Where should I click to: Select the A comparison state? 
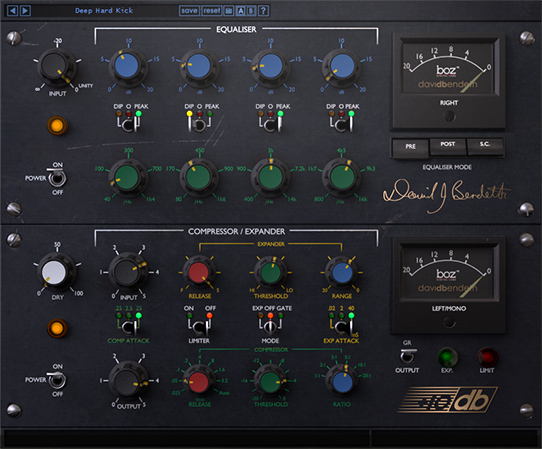point(241,11)
